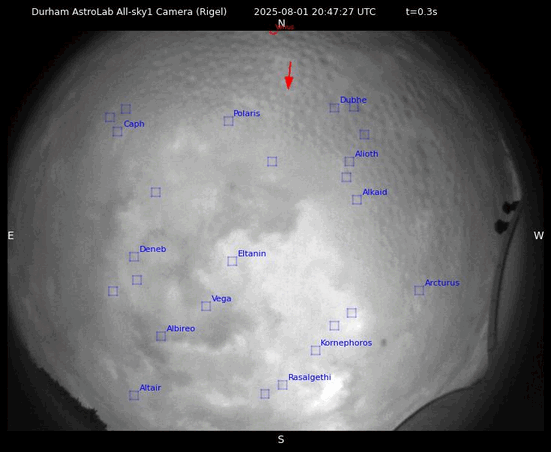Viewport: 551px width, 452px height.
Task: Click the S compass direction label
Action: coord(281,439)
